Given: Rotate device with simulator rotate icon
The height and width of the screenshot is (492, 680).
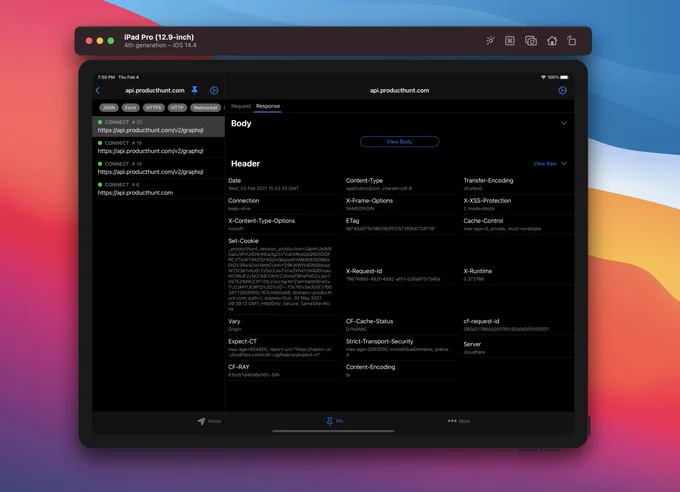Looking at the screenshot, I should 572,41.
